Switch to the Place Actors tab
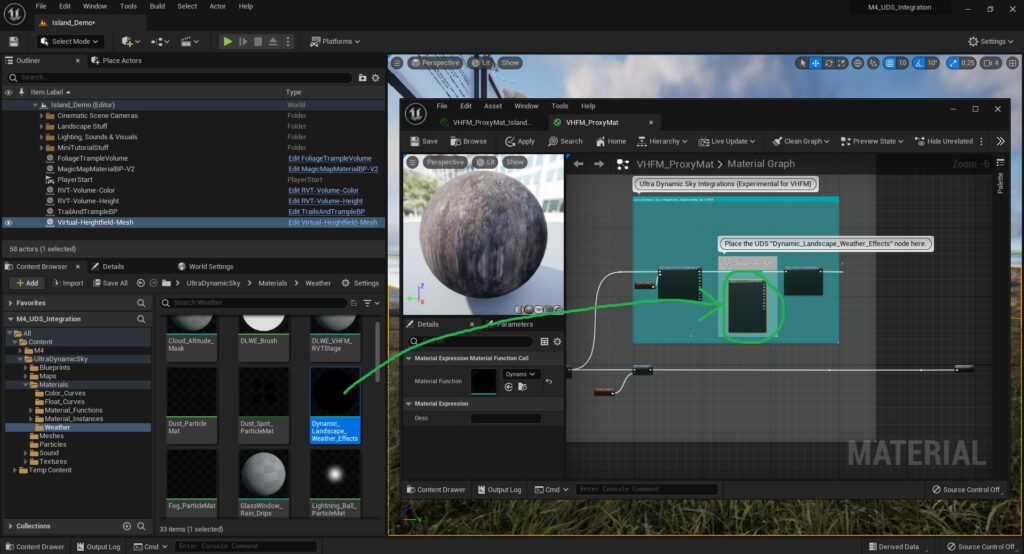The image size is (1024, 554). point(116,60)
